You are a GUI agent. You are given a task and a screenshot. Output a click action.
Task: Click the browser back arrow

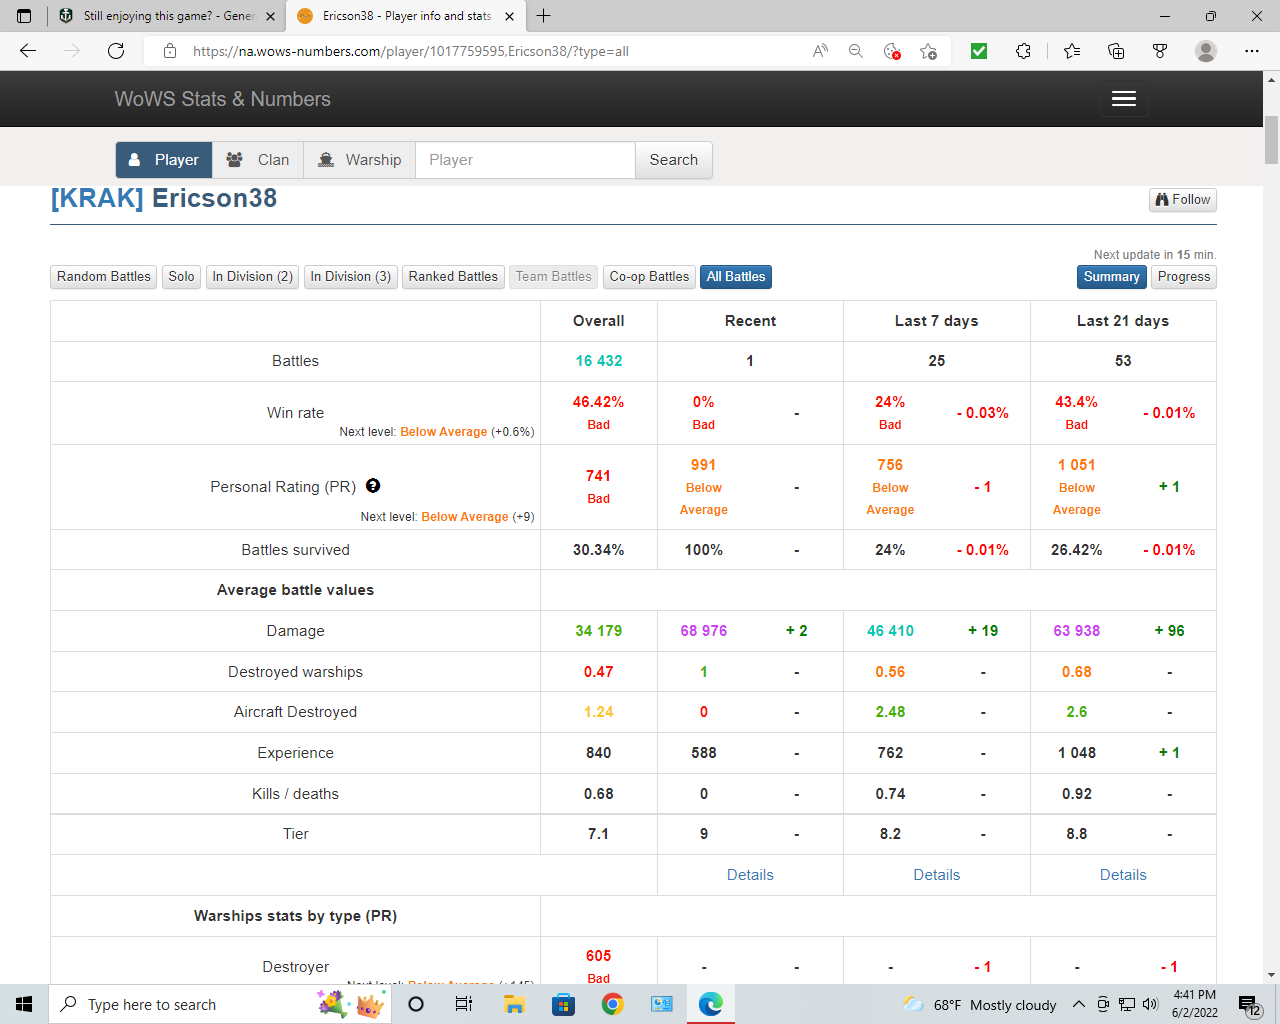28,51
